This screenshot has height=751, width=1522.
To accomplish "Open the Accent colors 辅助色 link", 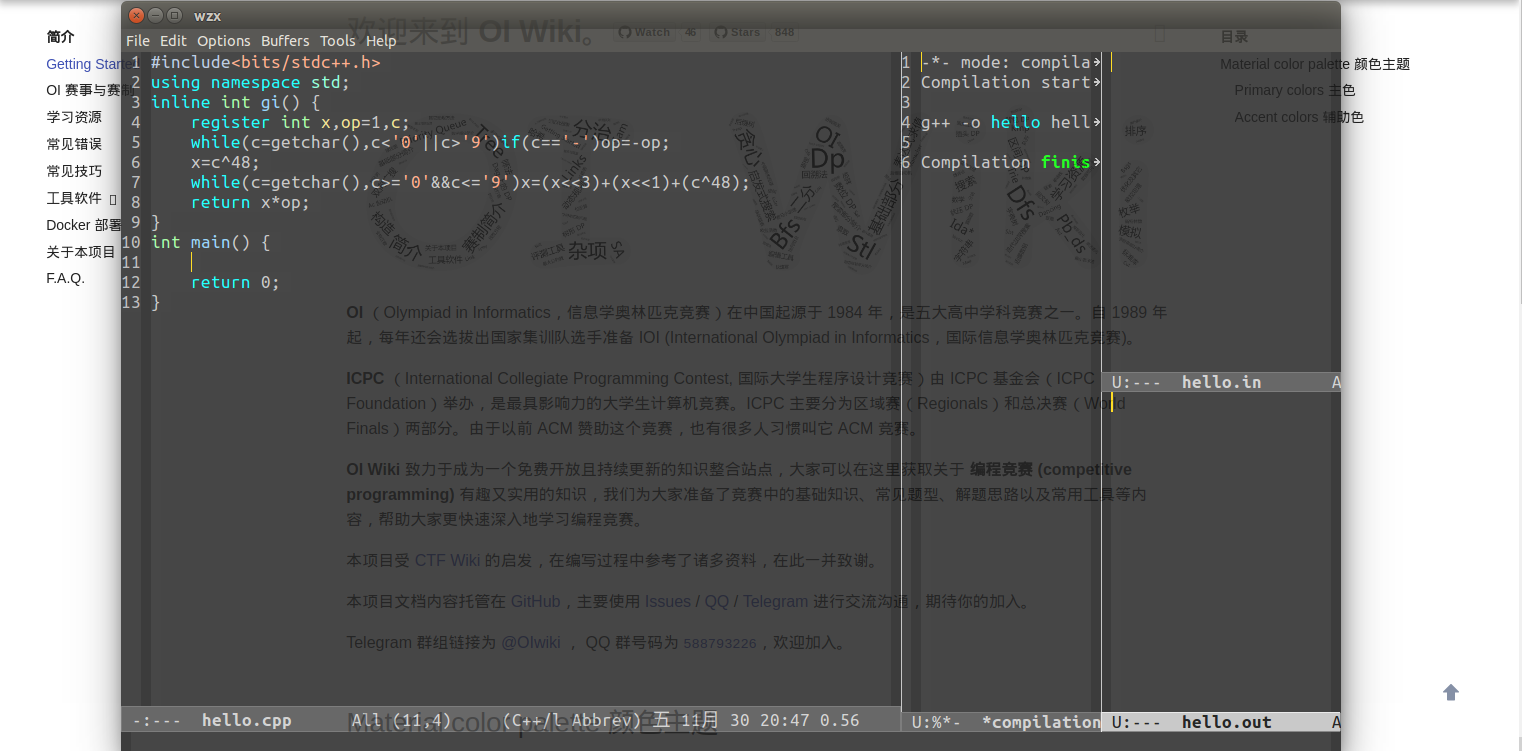I will tap(1298, 117).
